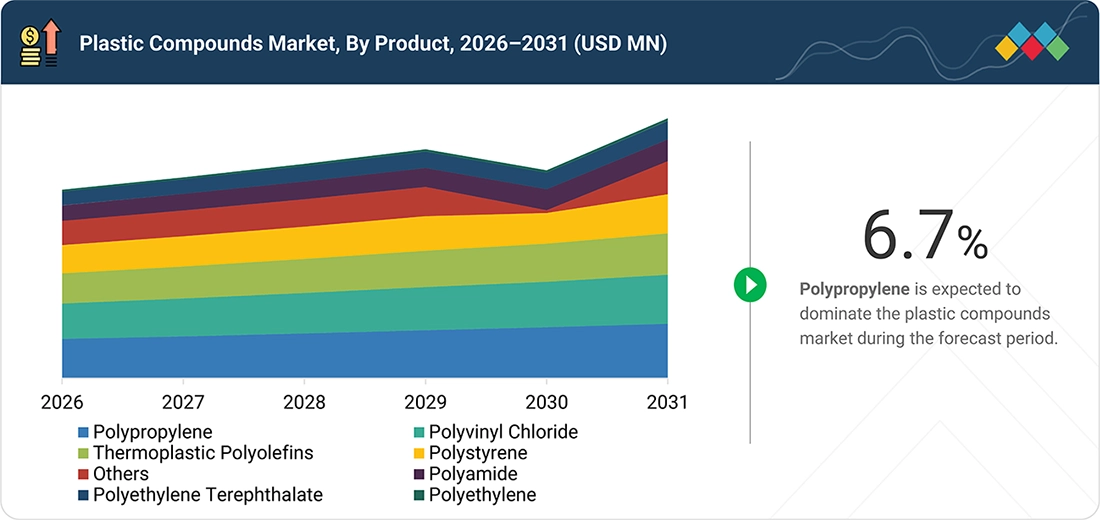This screenshot has width=1100, height=520.
Task: Select the Polyethylene Terephthalate legend swatch
Action: coord(83,495)
